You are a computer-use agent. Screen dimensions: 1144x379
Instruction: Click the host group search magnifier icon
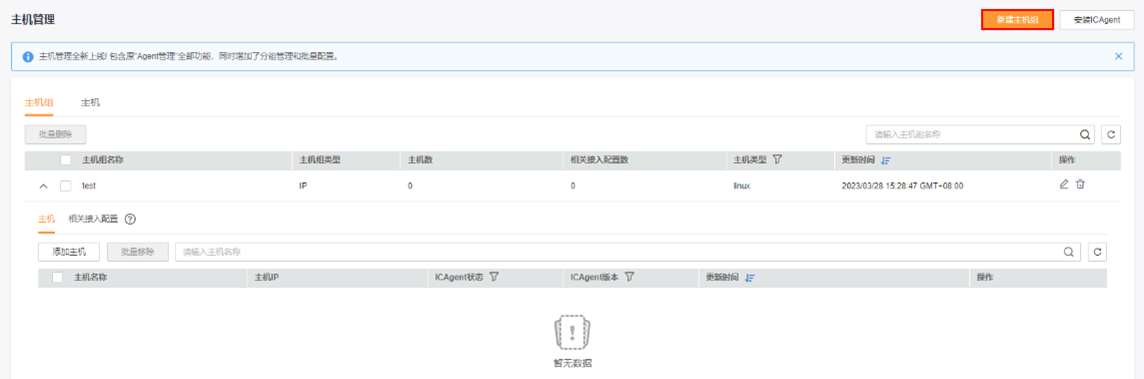tap(1085, 134)
